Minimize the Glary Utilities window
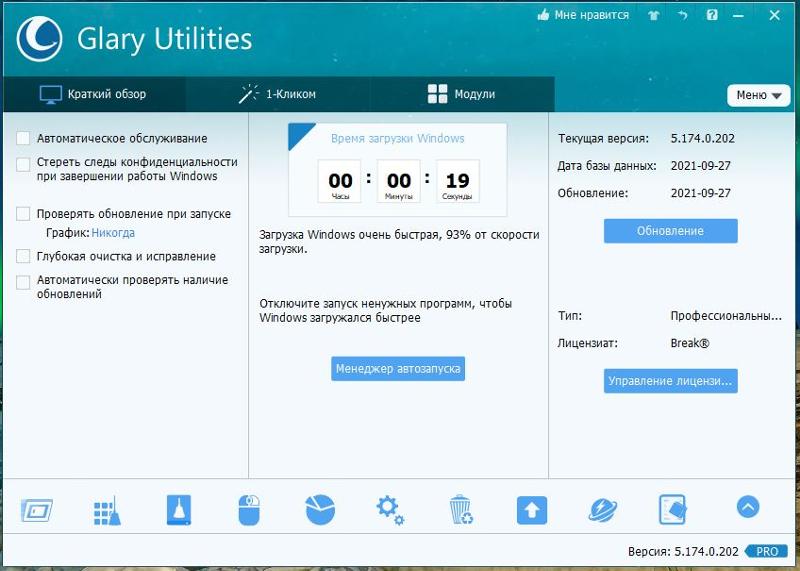 (738, 16)
